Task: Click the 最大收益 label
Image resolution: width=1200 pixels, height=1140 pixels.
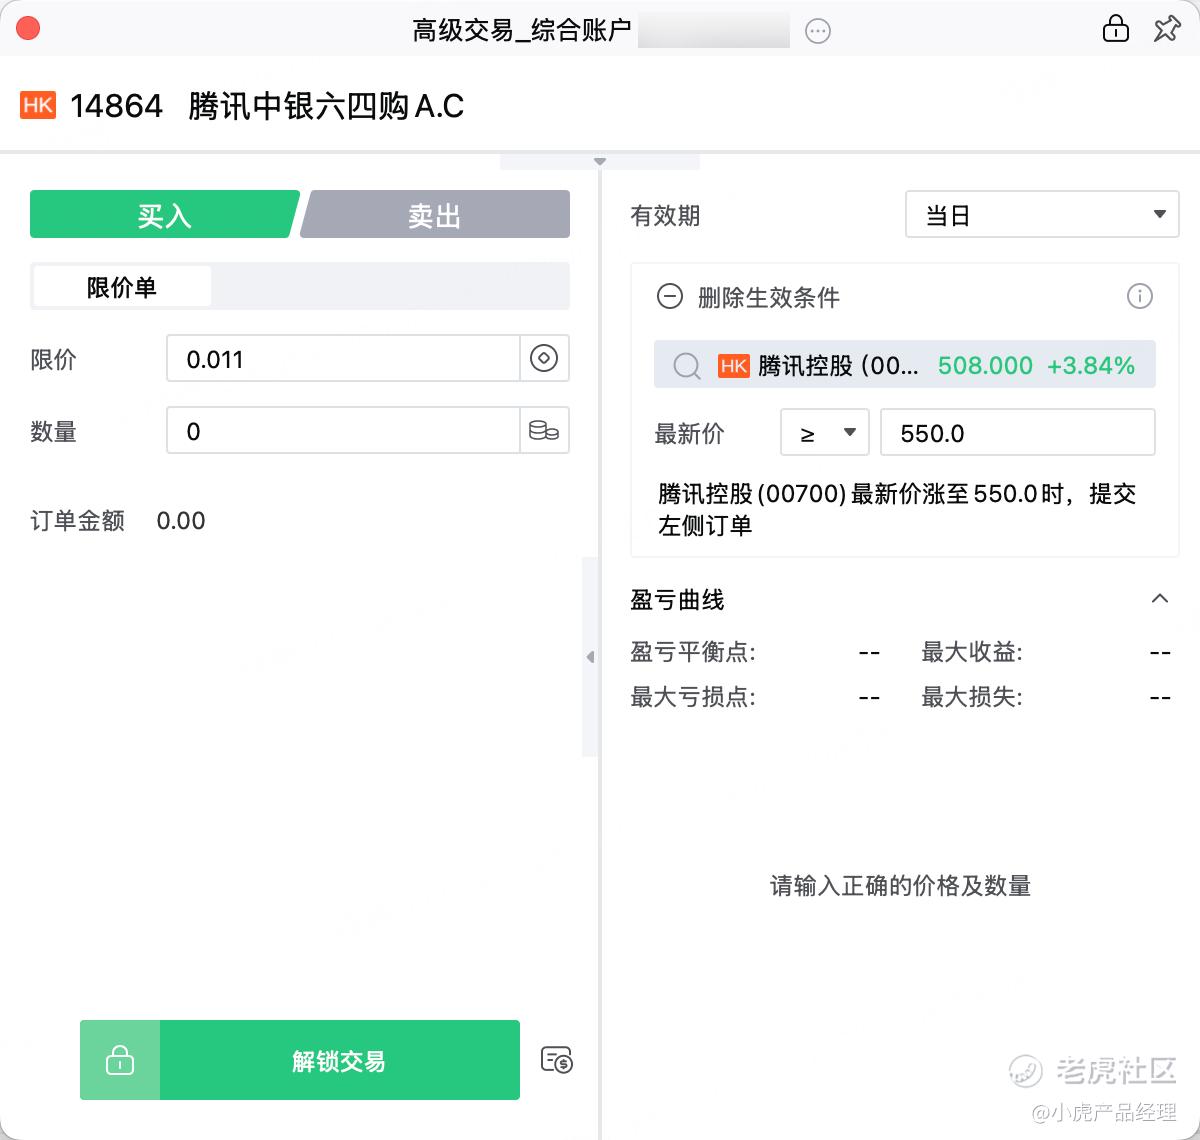Action: (x=972, y=652)
